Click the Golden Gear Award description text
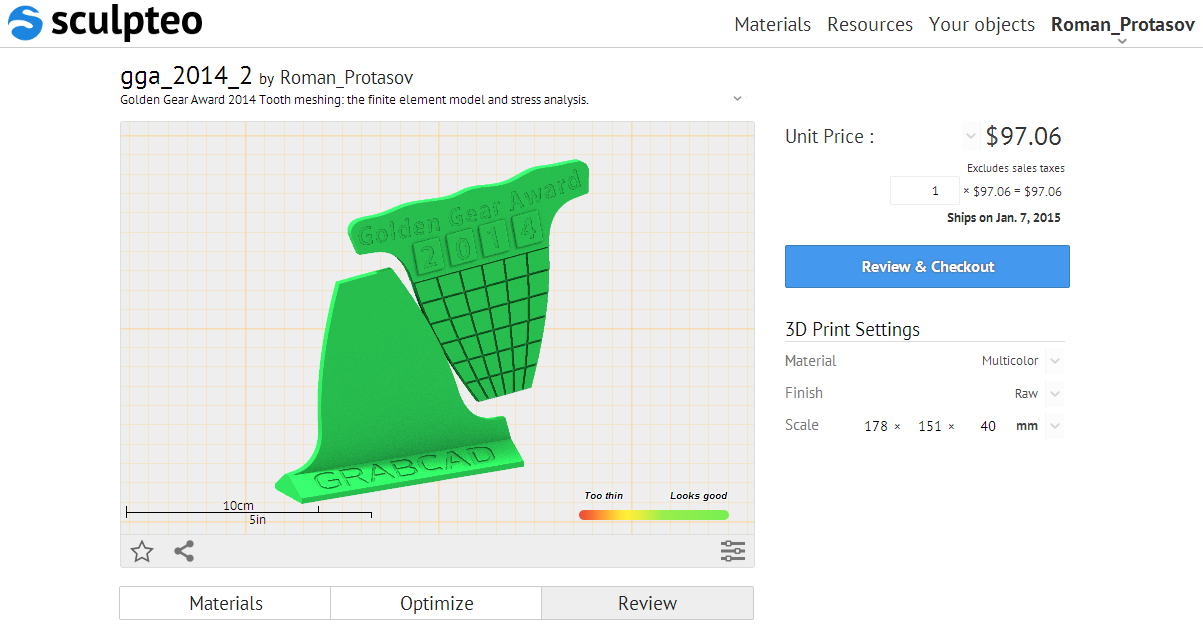Viewport: 1203px width, 629px height. 354,100
